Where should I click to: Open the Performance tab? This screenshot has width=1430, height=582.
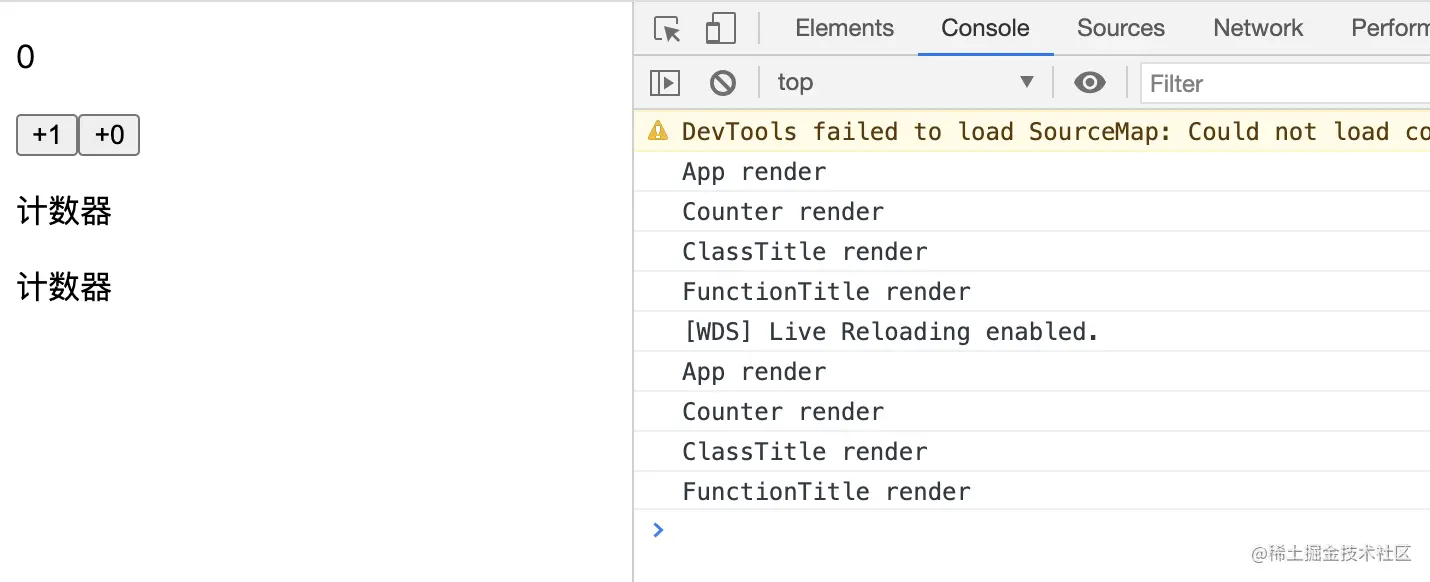point(1390,28)
